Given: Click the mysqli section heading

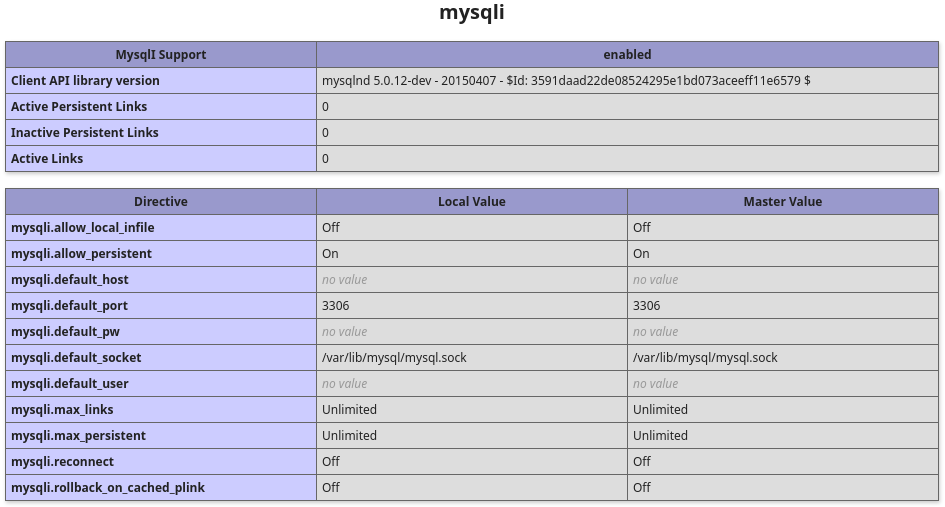Looking at the screenshot, I should click(x=471, y=13).
